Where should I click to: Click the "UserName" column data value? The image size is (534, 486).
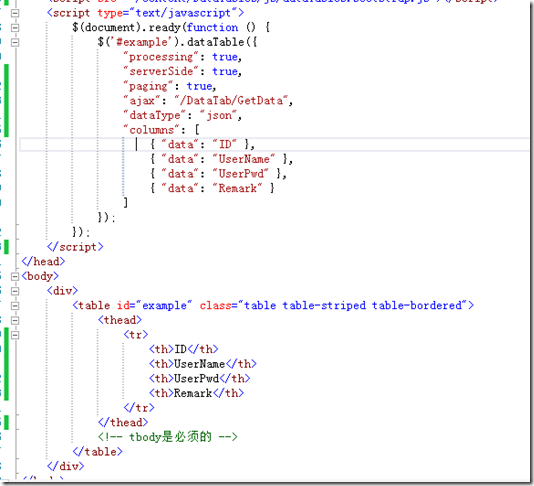(x=244, y=159)
